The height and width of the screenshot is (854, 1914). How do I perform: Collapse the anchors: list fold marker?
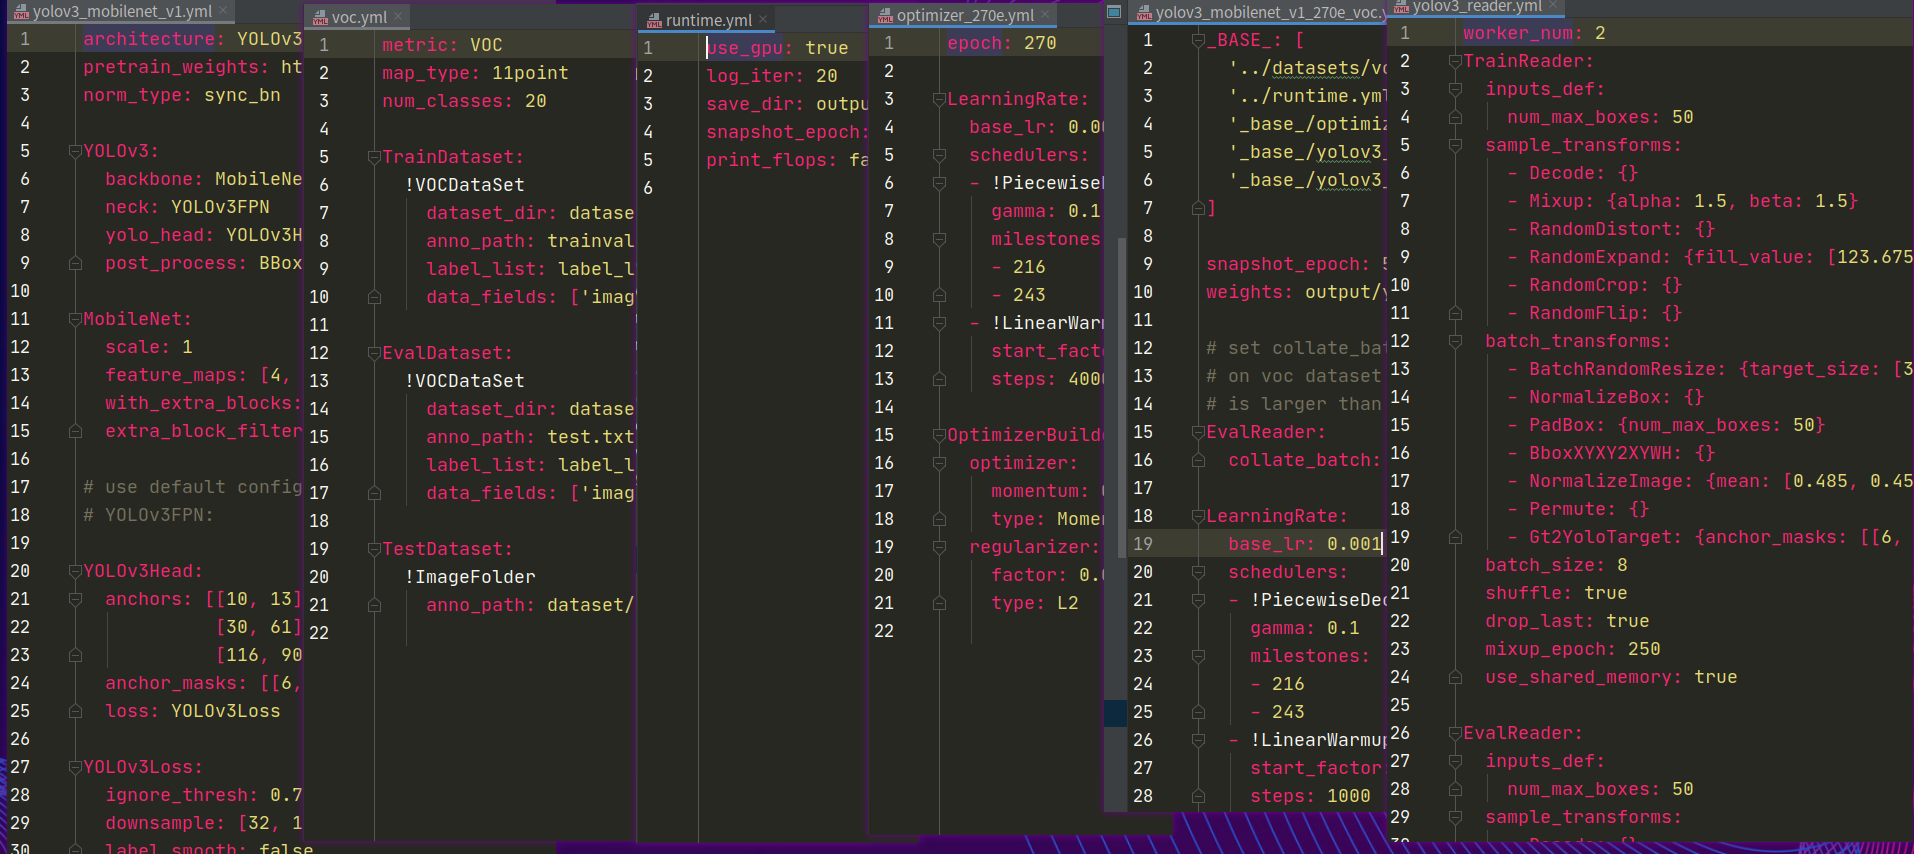75,599
